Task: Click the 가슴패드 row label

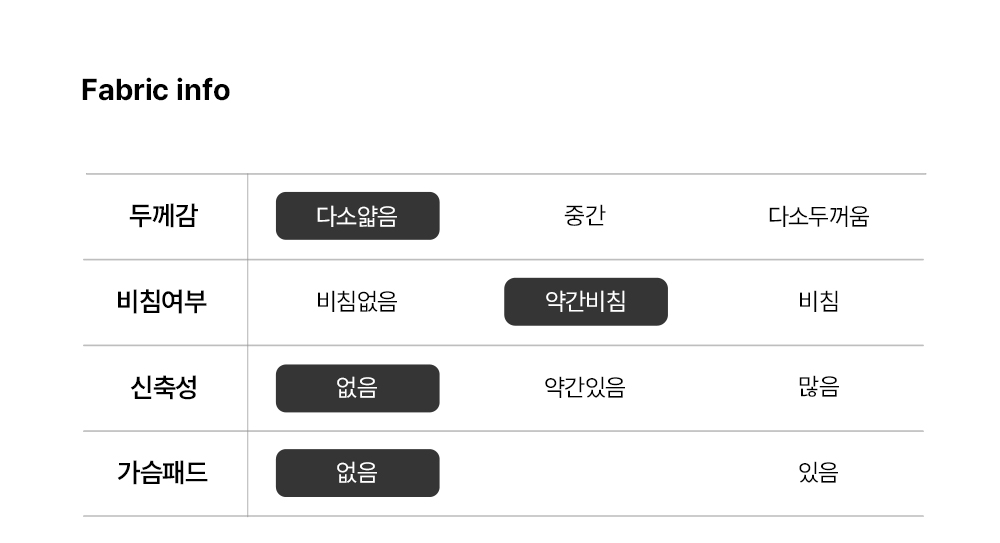Action: (162, 473)
